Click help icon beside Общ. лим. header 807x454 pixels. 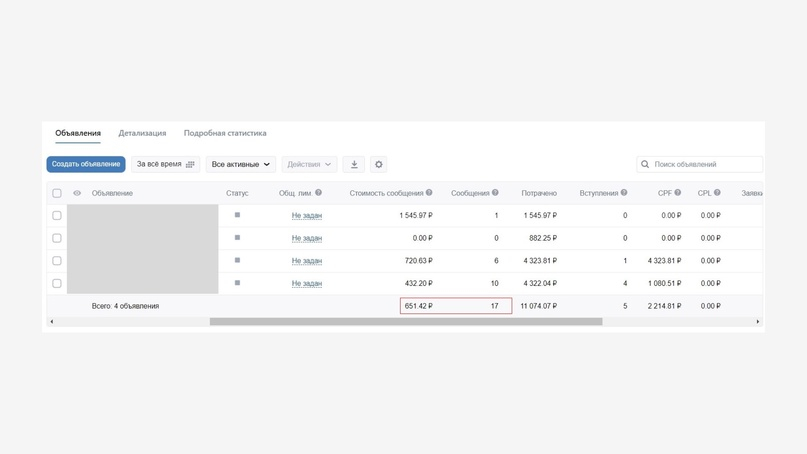click(x=319, y=193)
